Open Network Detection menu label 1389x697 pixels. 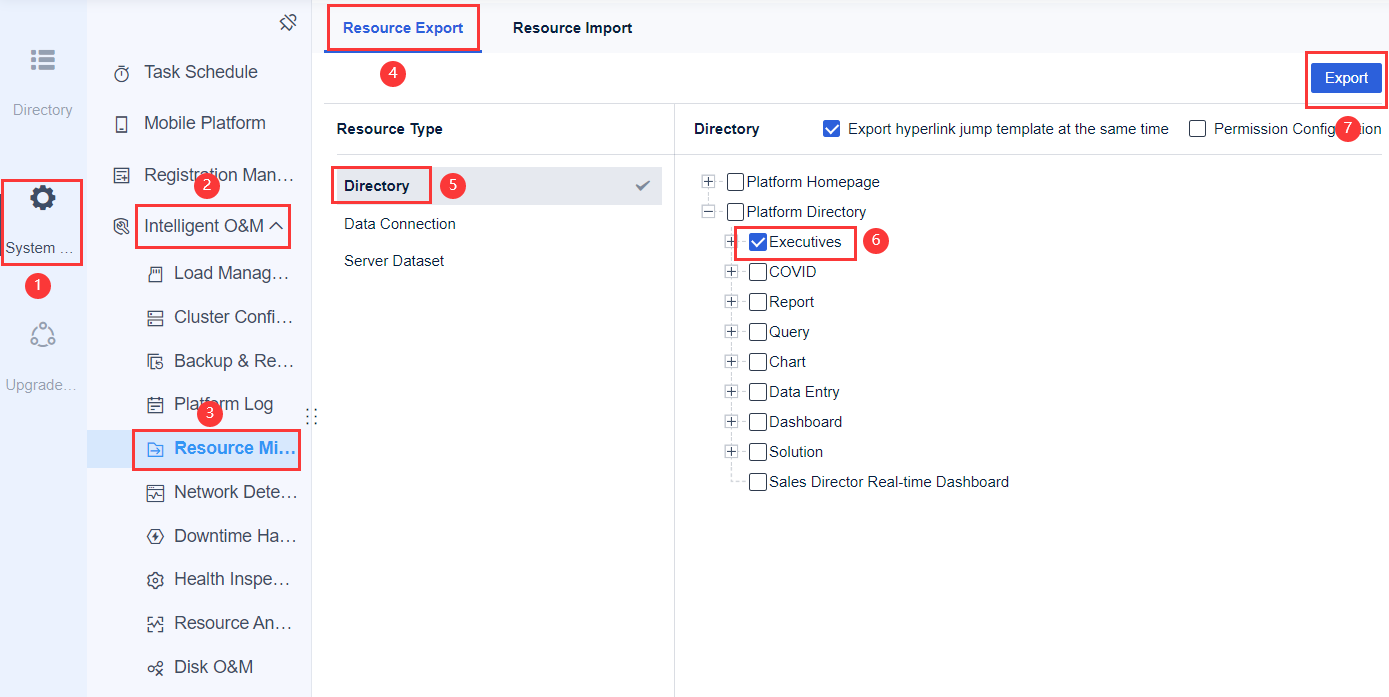tap(236, 492)
